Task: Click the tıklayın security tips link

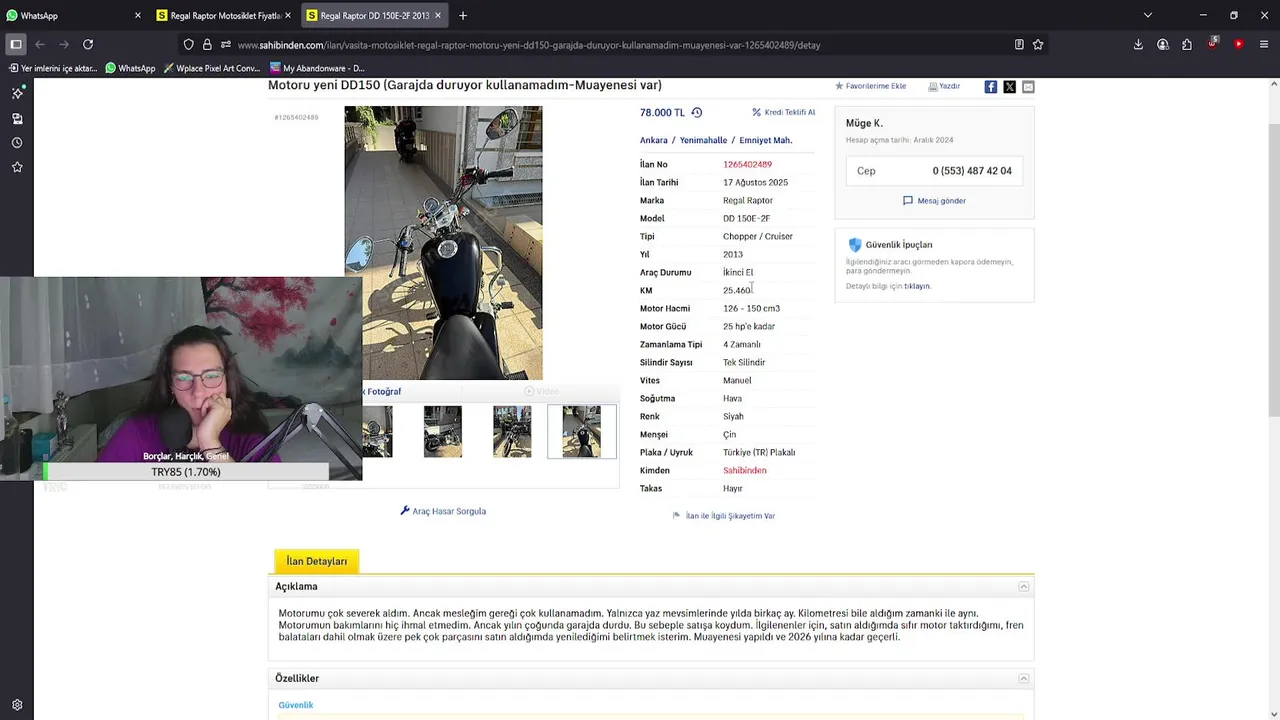Action: [917, 286]
